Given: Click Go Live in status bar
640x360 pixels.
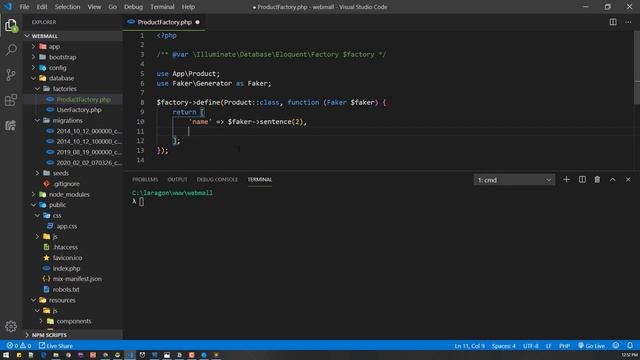Looking at the screenshot, I should (591, 346).
